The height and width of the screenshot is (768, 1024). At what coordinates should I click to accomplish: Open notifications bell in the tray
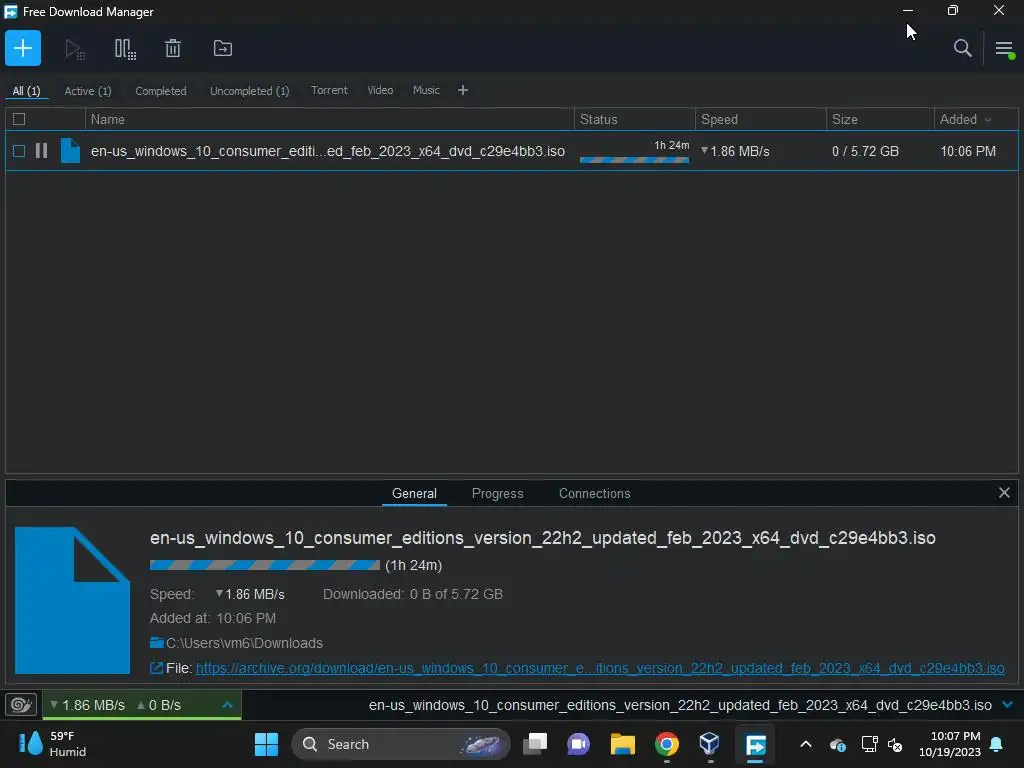(x=997, y=744)
